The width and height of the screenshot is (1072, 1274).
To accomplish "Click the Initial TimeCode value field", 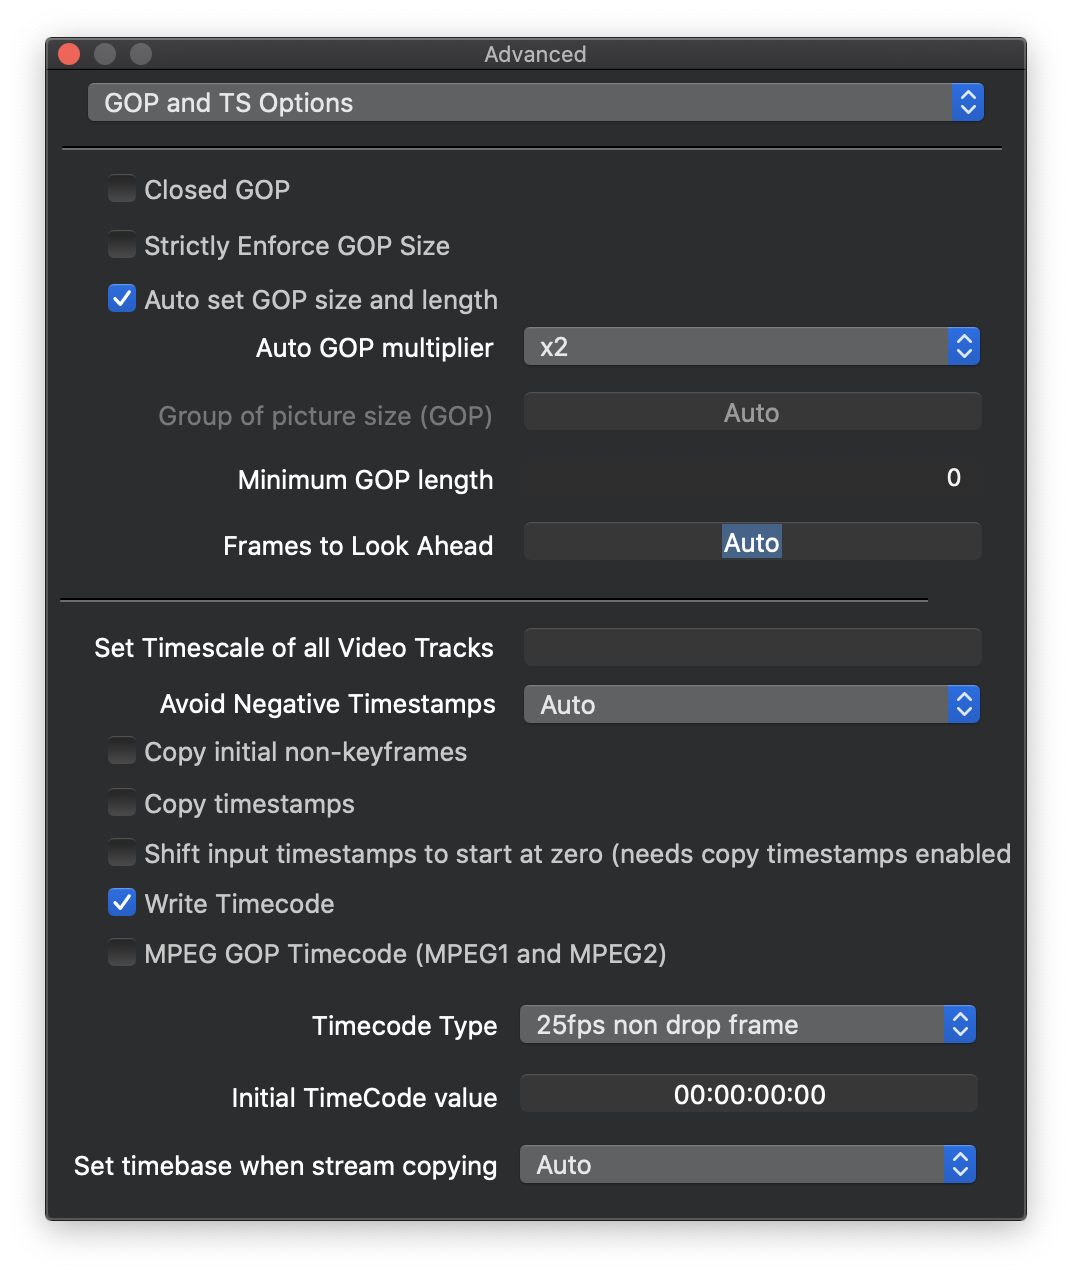I will pos(749,1095).
